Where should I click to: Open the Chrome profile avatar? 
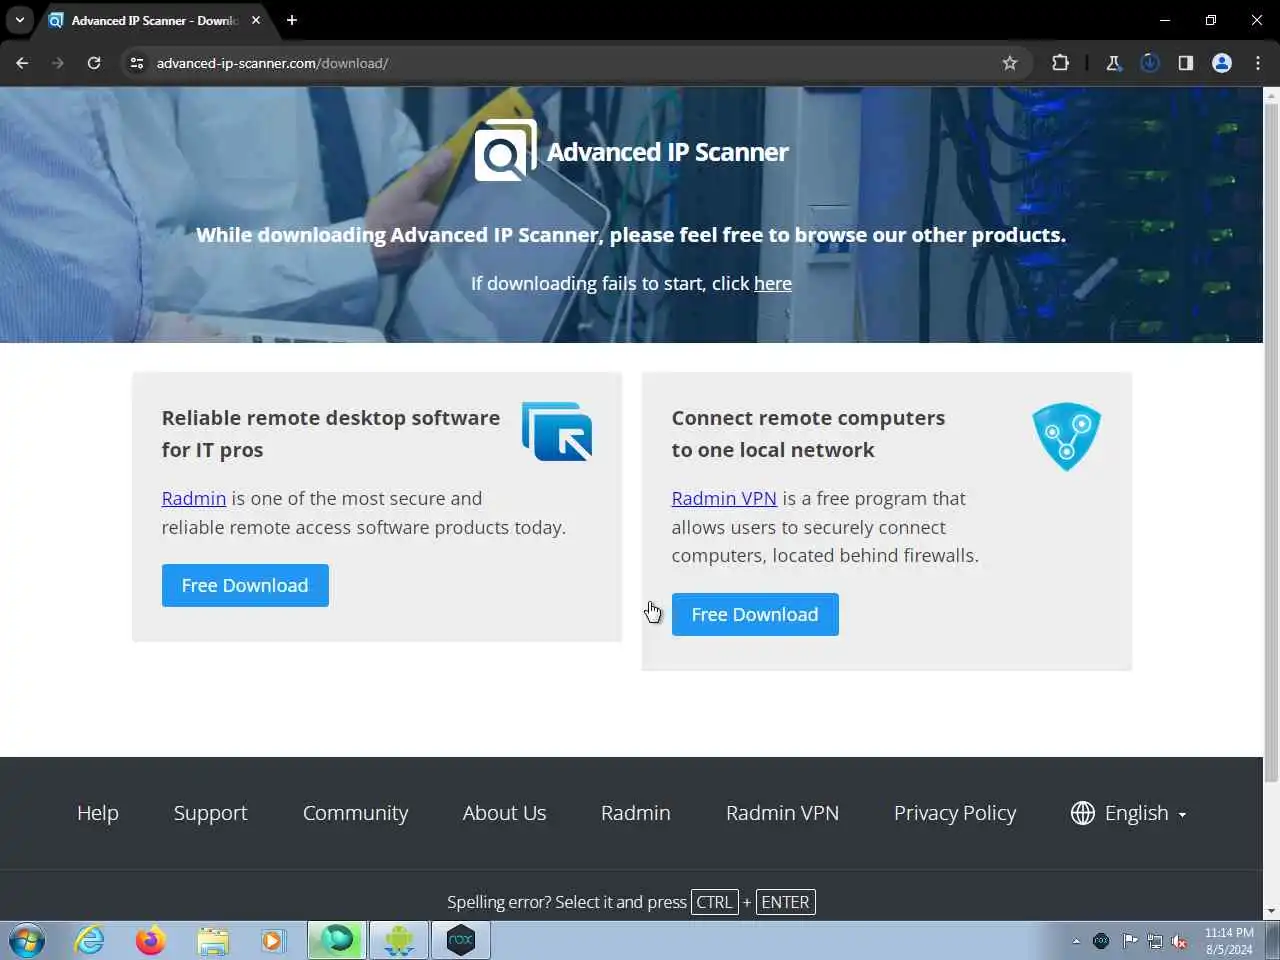1222,63
